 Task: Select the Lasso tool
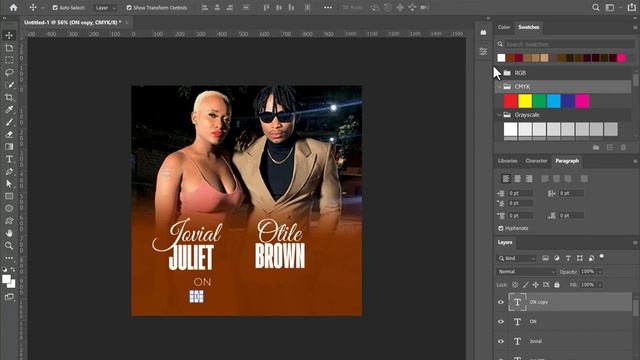(9, 73)
